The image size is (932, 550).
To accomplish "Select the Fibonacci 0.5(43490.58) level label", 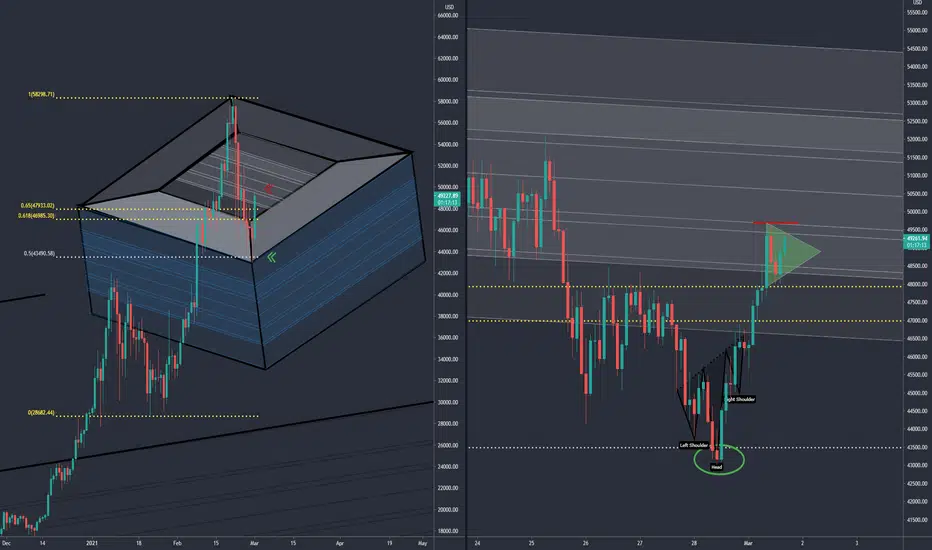I will (39, 253).
